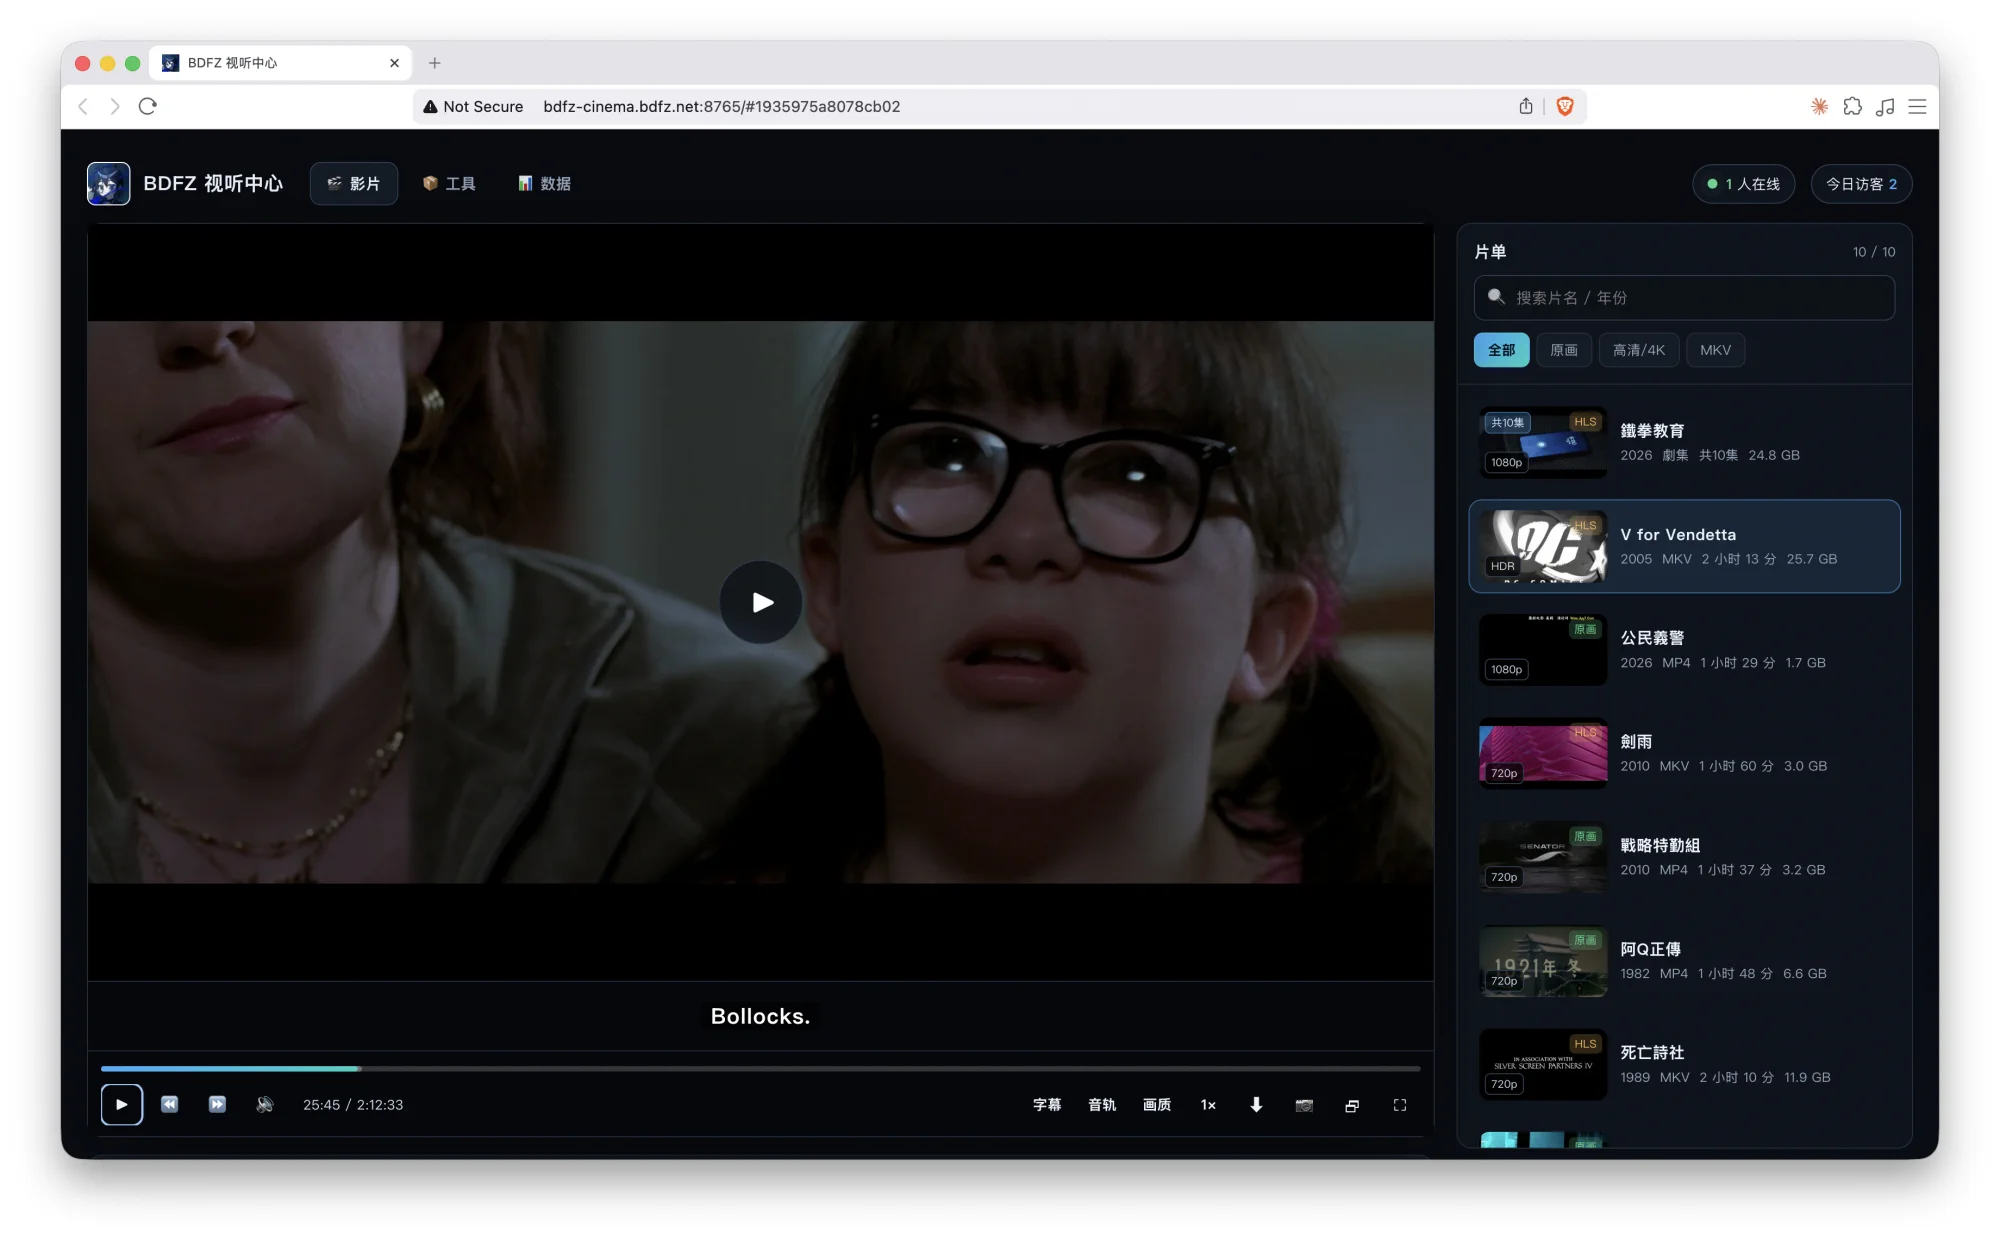
Task: Open the 字幕 subtitle menu
Action: coord(1047,1104)
